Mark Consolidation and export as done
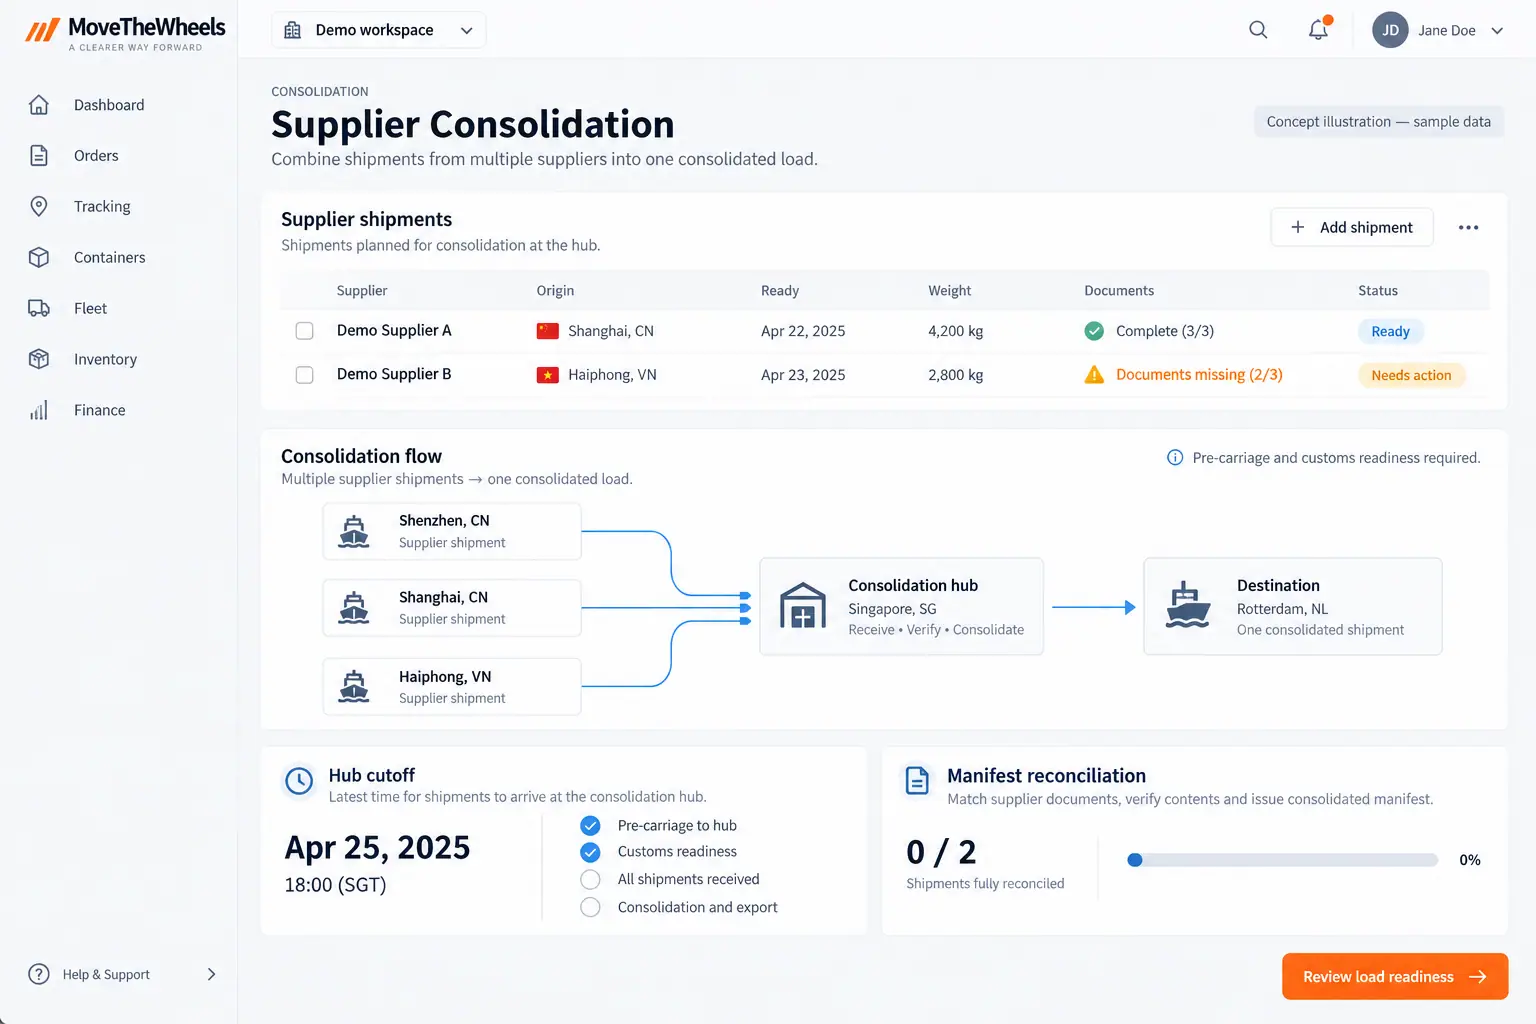This screenshot has width=1536, height=1024. [591, 908]
